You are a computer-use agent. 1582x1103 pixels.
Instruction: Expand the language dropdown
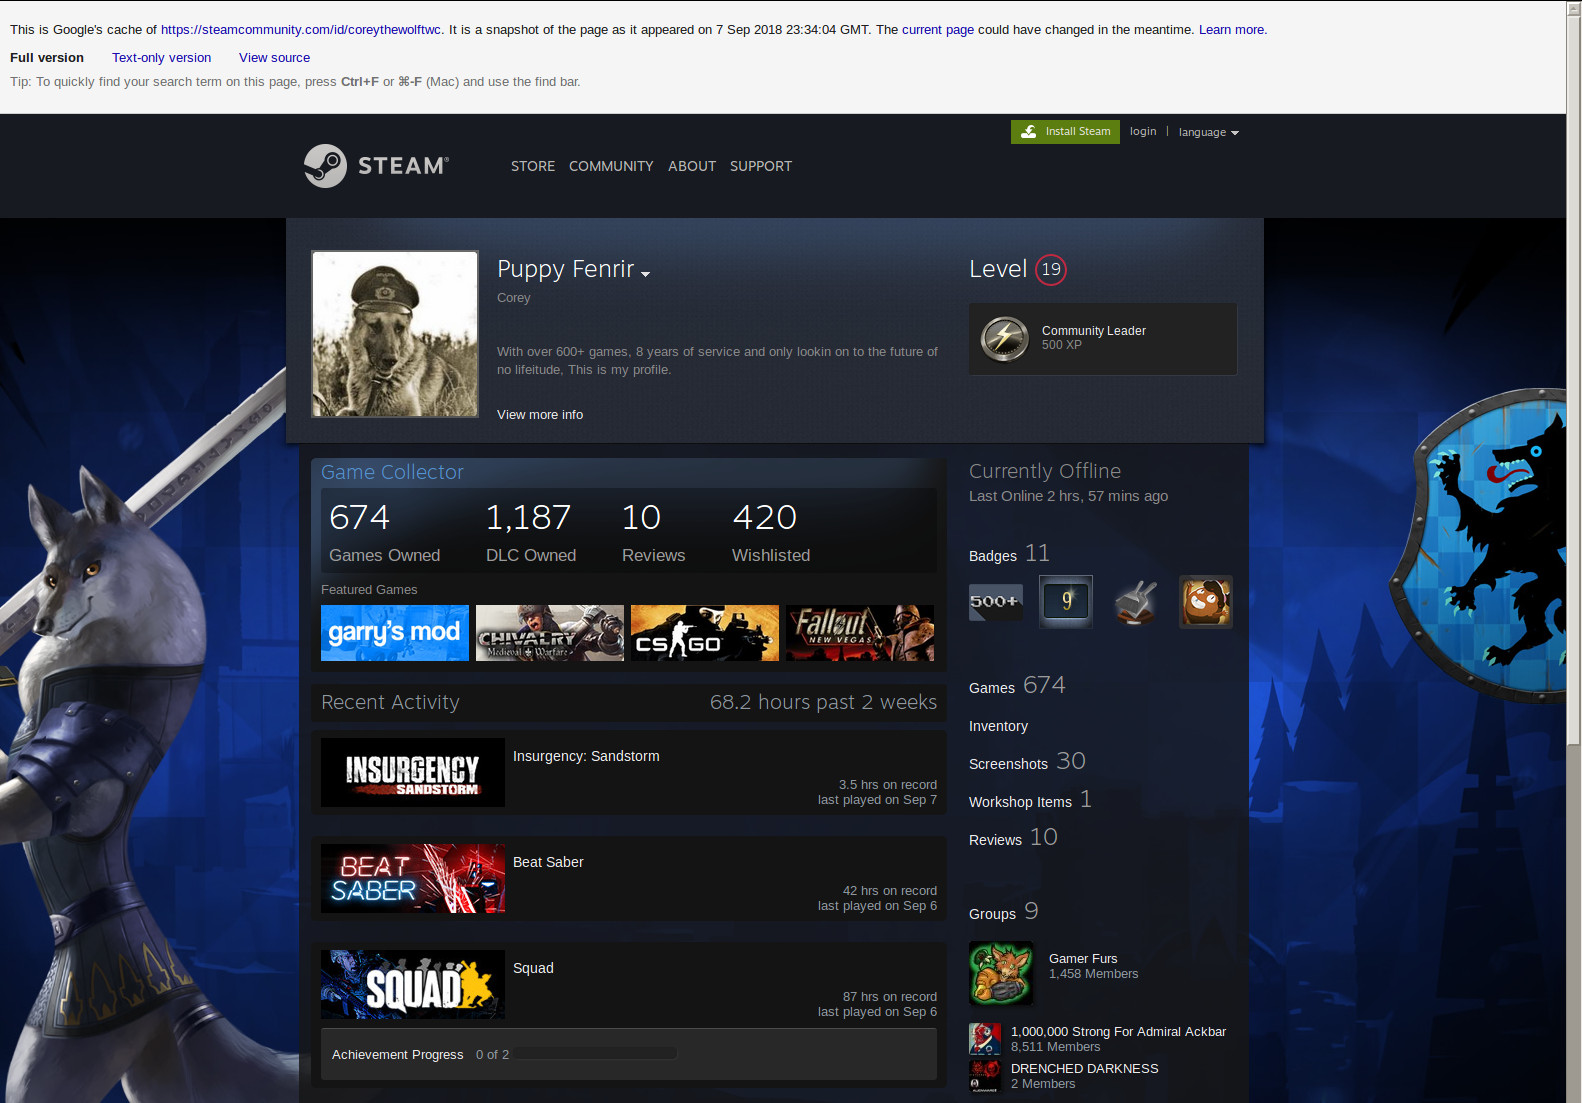click(1208, 132)
